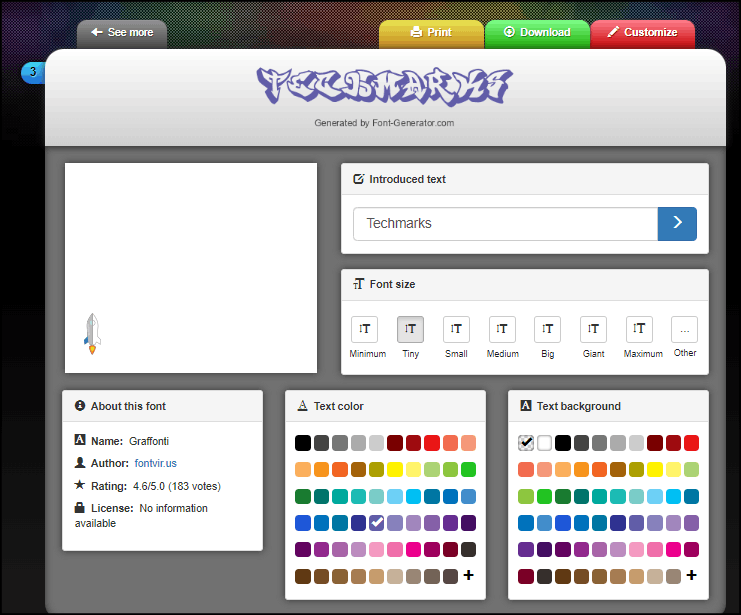The image size is (741, 615).
Task: Open the fontvir.us author link
Action: [x=155, y=463]
